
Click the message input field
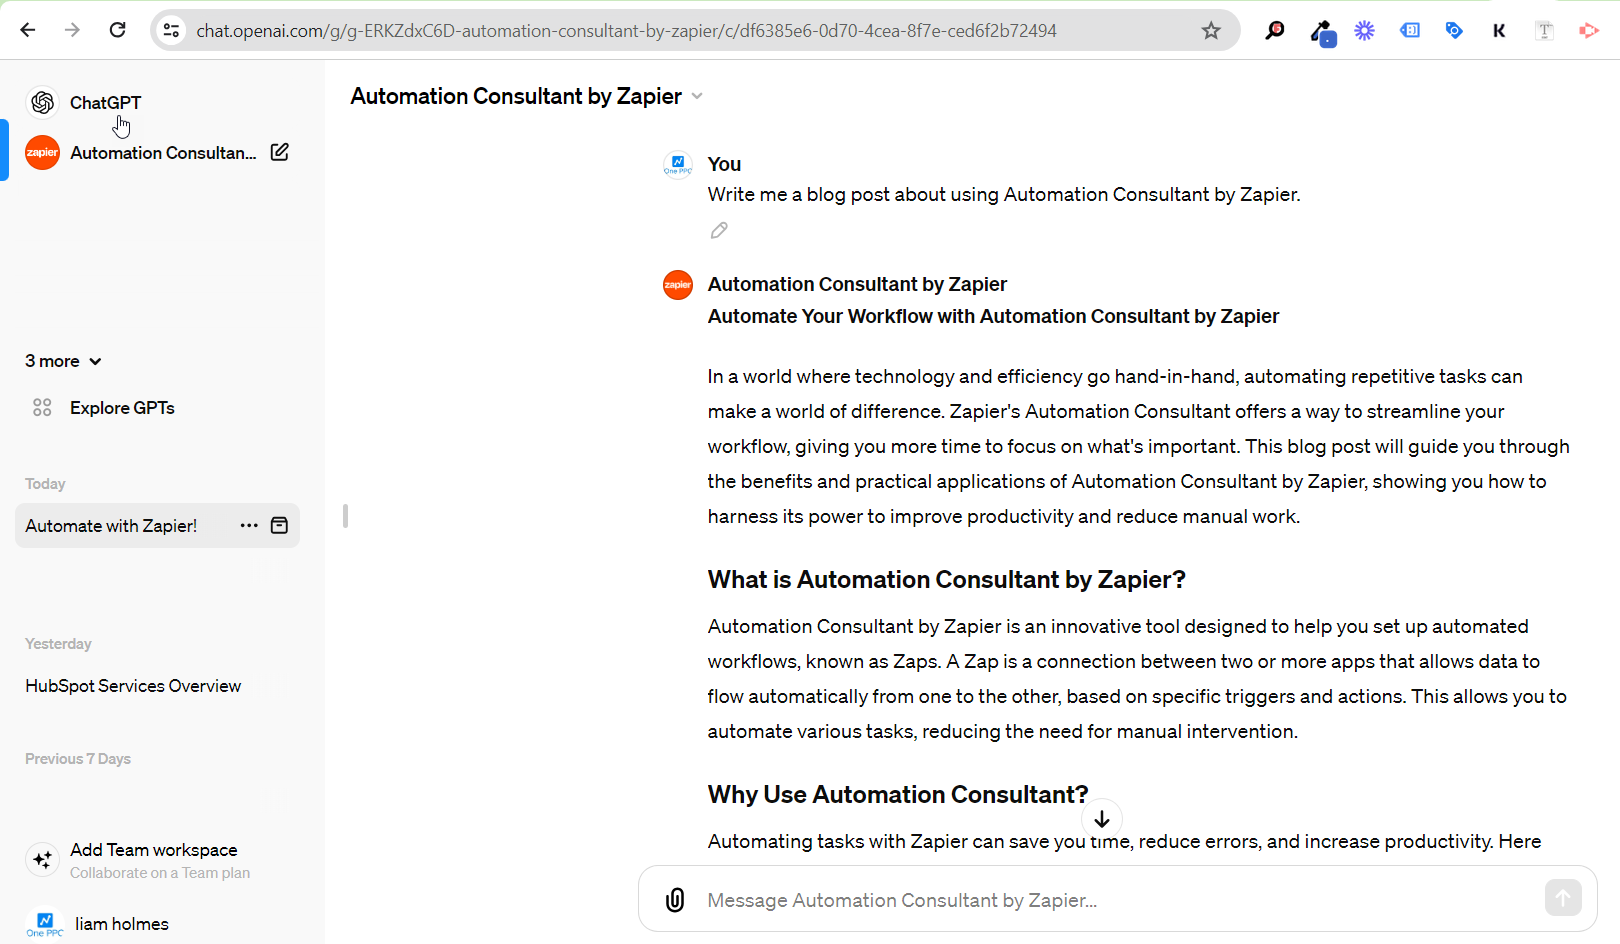1000,899
